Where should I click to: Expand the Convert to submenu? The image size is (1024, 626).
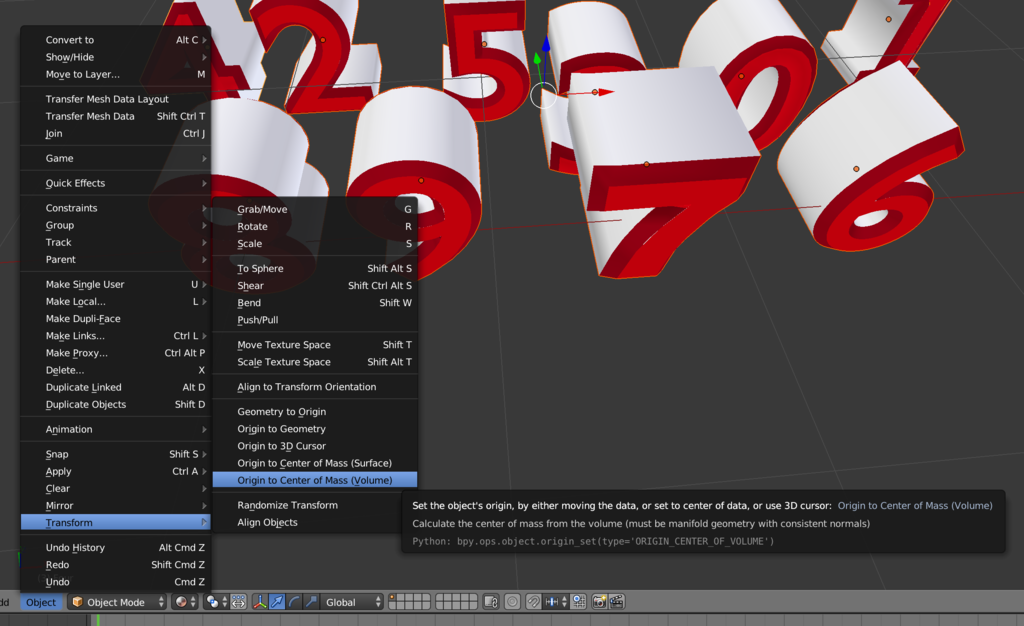116,40
